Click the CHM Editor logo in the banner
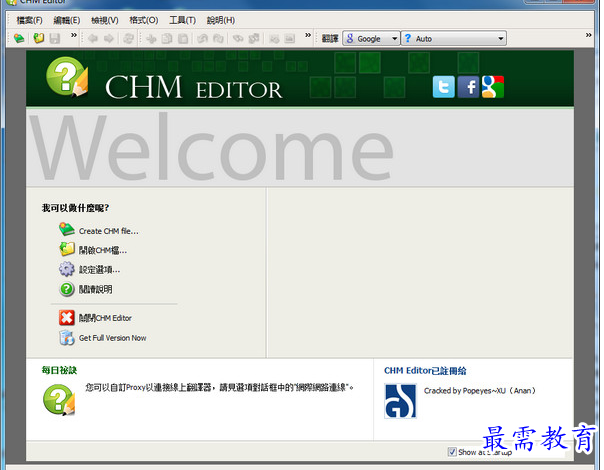Viewport: 604px width, 470px height. tap(67, 77)
